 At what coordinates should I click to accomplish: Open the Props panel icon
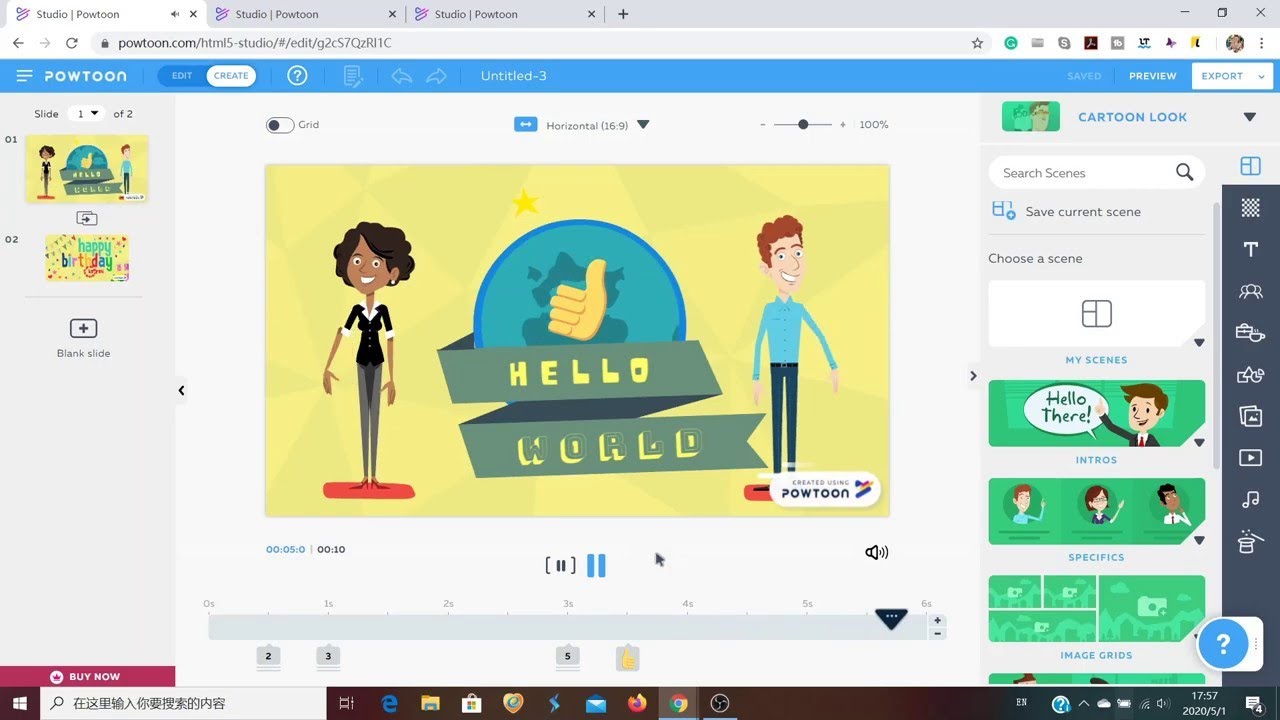[1250, 332]
